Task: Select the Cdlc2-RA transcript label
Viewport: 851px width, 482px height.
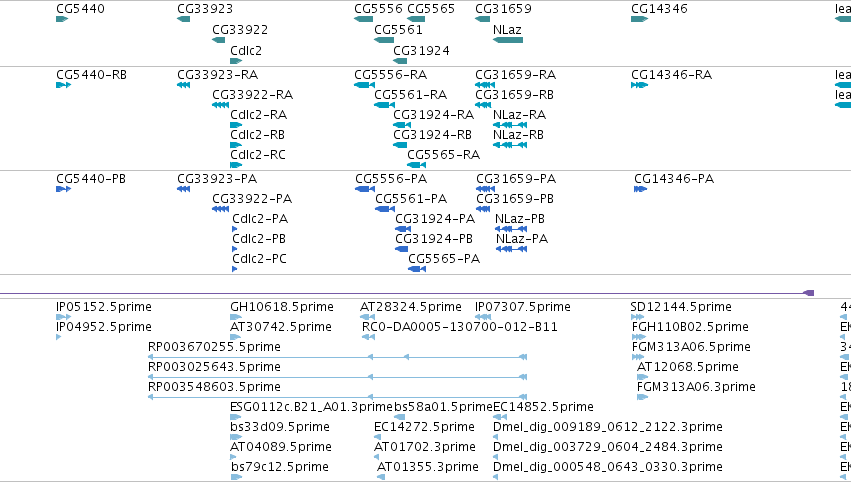Action: tap(258, 115)
